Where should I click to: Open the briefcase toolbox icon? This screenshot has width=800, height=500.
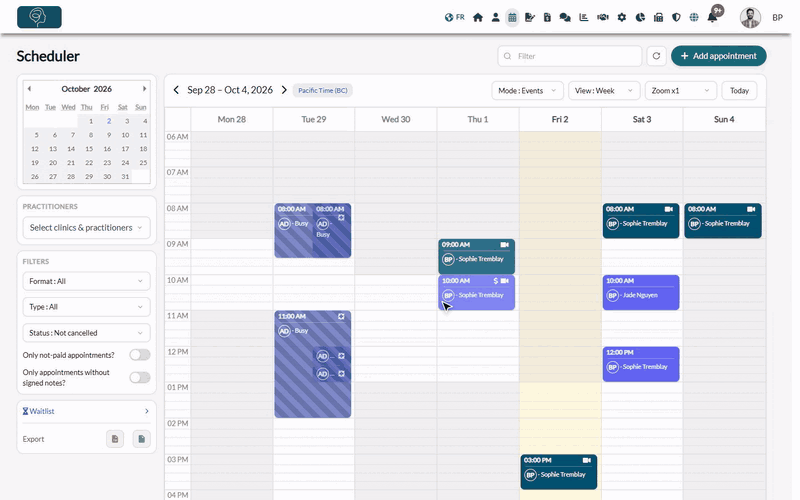point(658,17)
